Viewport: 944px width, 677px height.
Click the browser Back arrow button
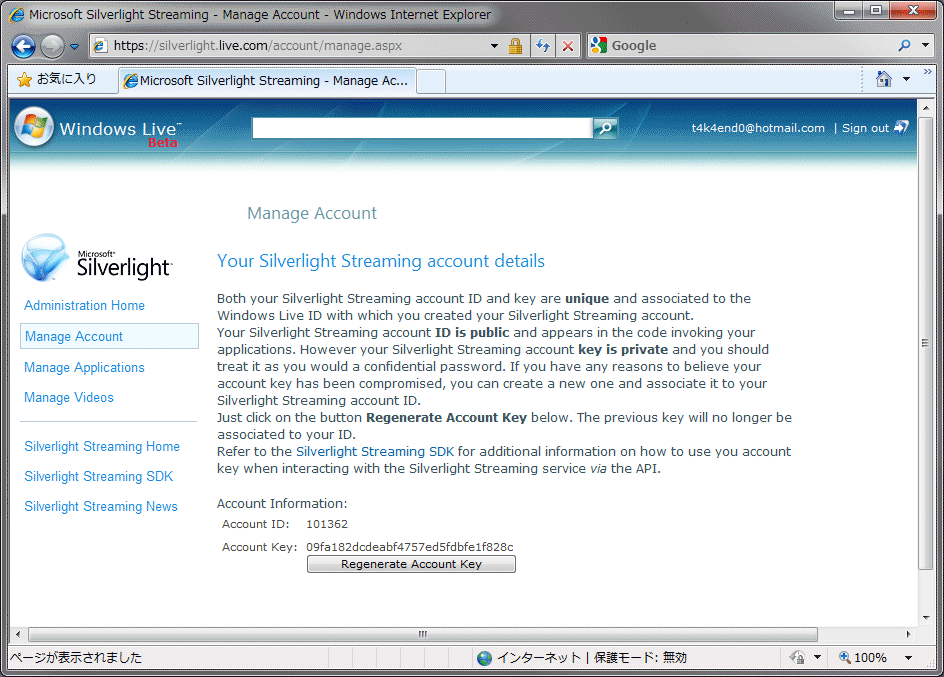(24, 46)
